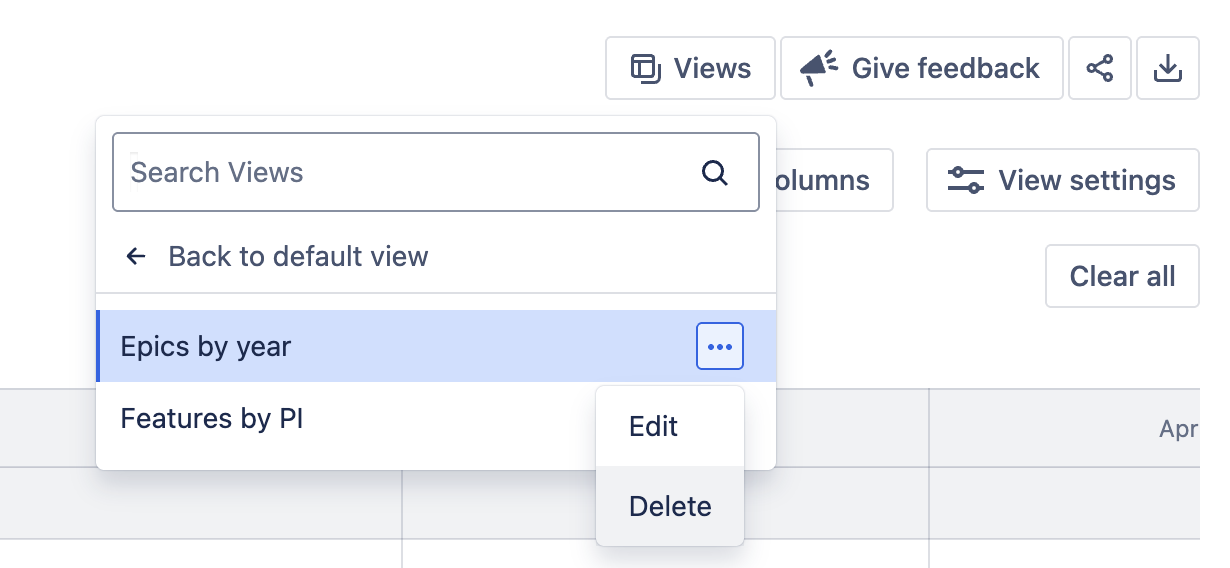Open the View settings panel

click(1063, 181)
